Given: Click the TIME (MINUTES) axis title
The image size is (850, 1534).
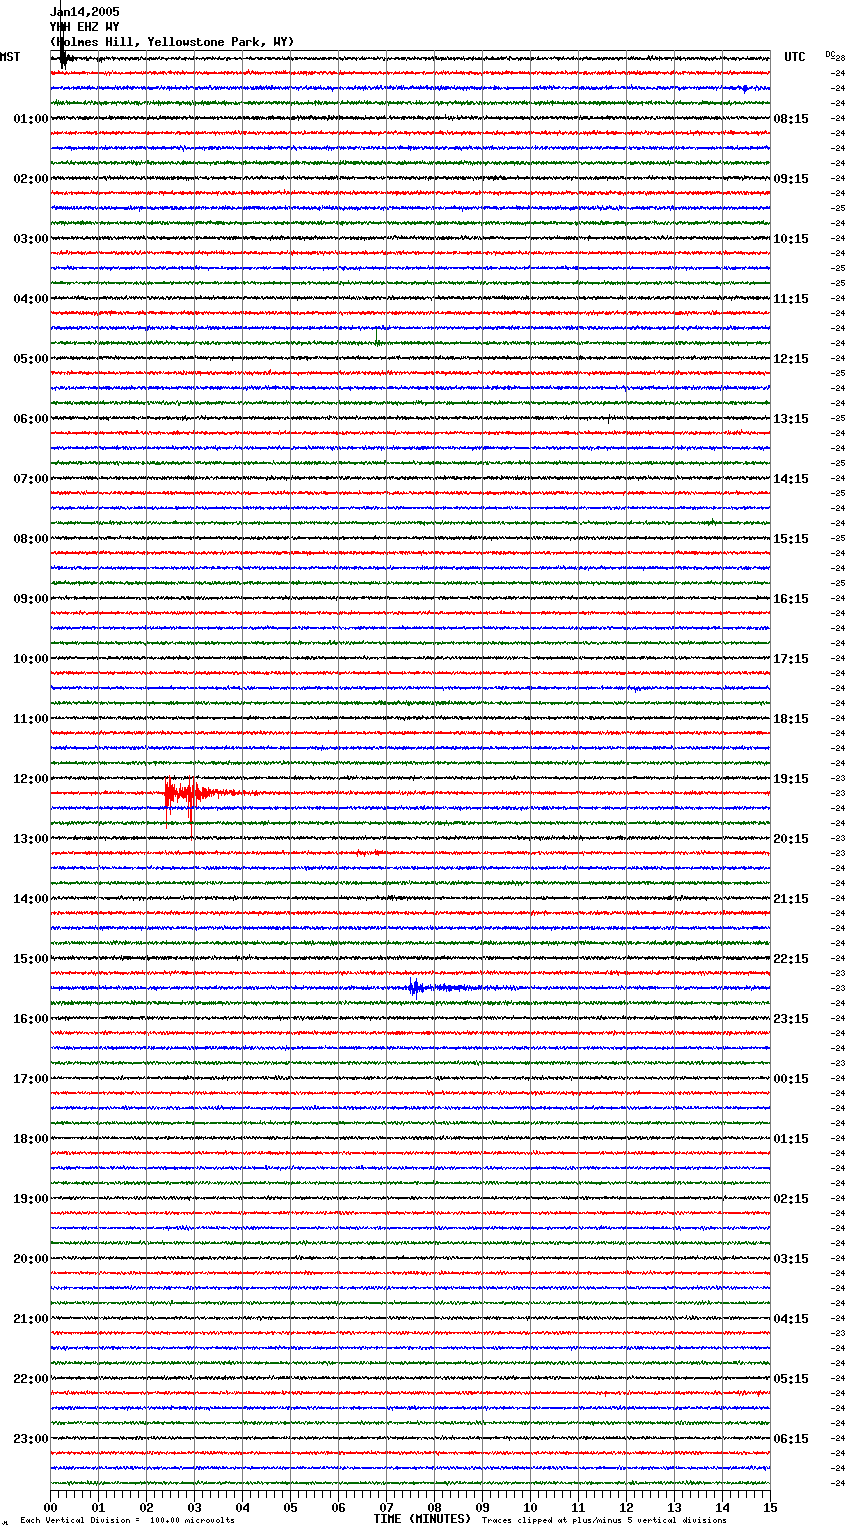Looking at the screenshot, I should click(x=422, y=1519).
